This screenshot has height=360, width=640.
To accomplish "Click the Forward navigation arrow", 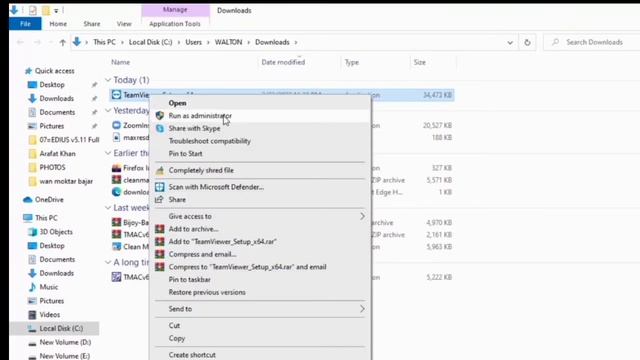I will tap(37, 42).
